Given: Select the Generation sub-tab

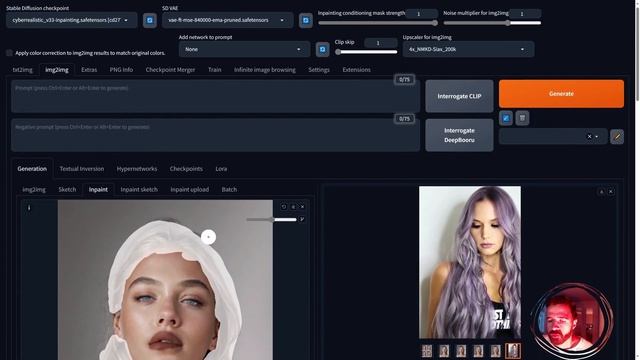Looking at the screenshot, I should coord(32,169).
